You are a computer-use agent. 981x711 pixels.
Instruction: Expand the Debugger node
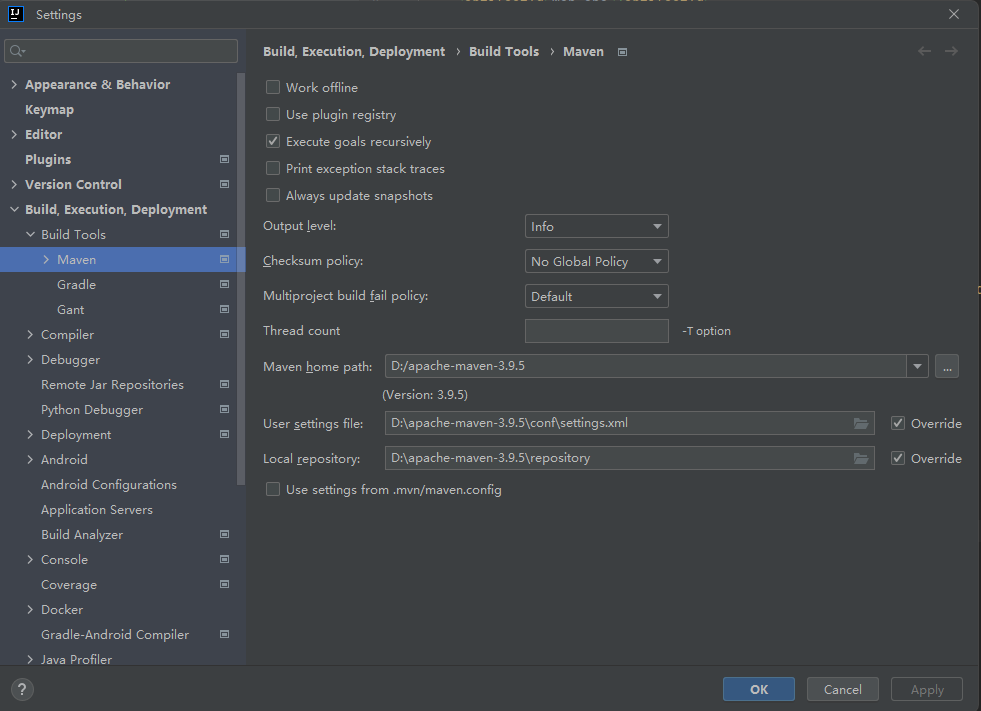click(x=30, y=359)
